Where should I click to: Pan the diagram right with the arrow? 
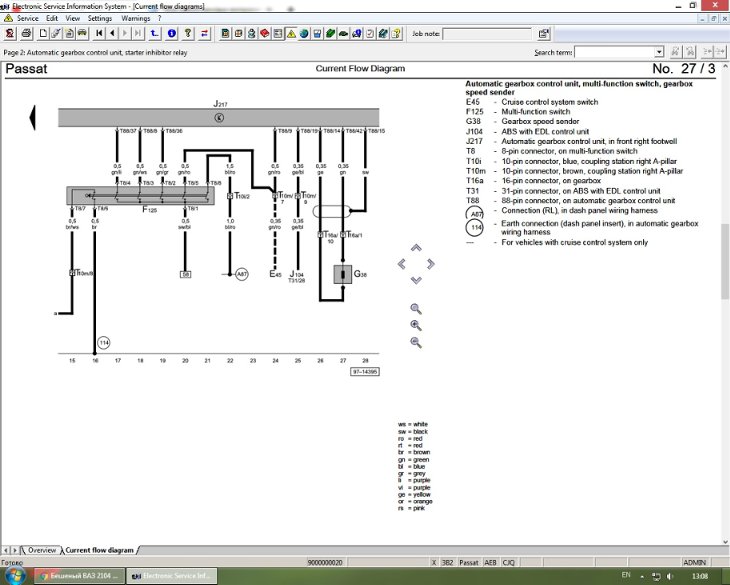[431, 264]
